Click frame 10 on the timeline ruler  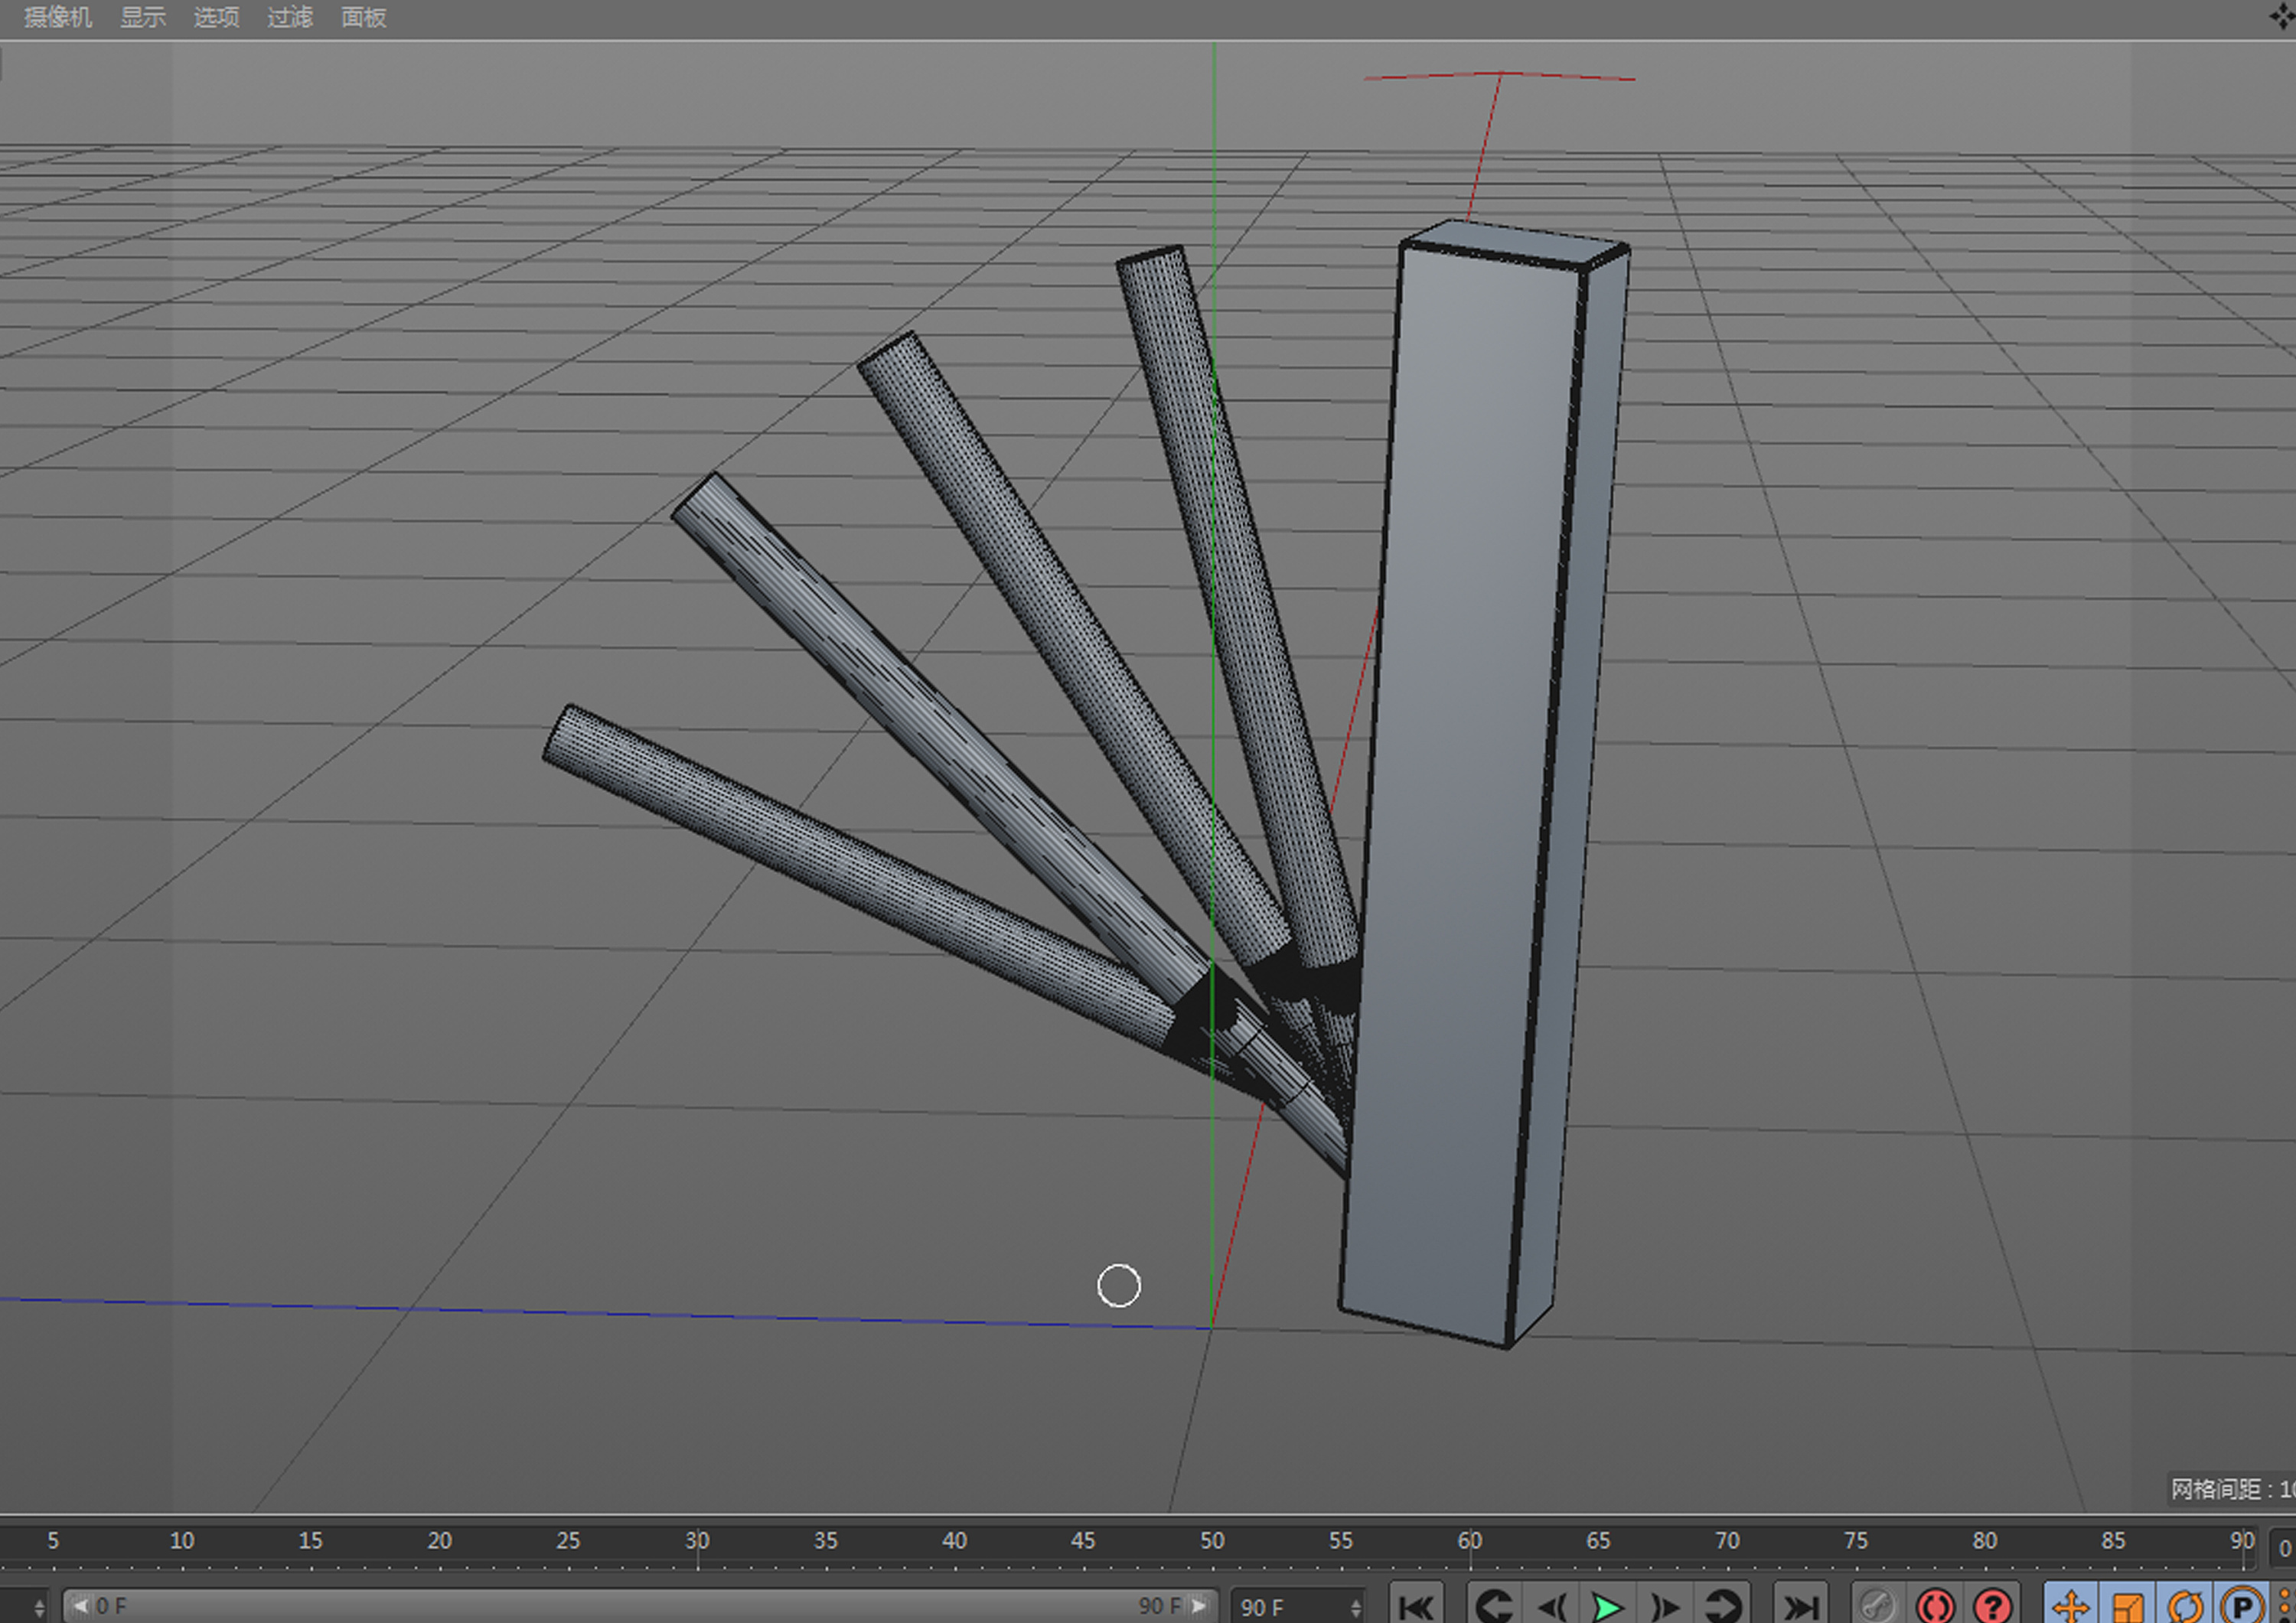tap(182, 1541)
